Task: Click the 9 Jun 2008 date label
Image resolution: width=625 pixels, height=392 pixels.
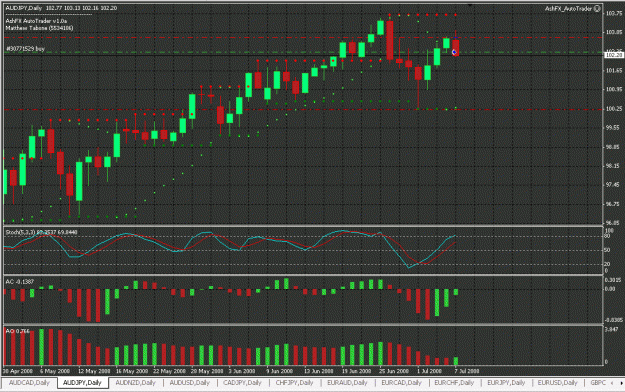Action: (x=279, y=371)
